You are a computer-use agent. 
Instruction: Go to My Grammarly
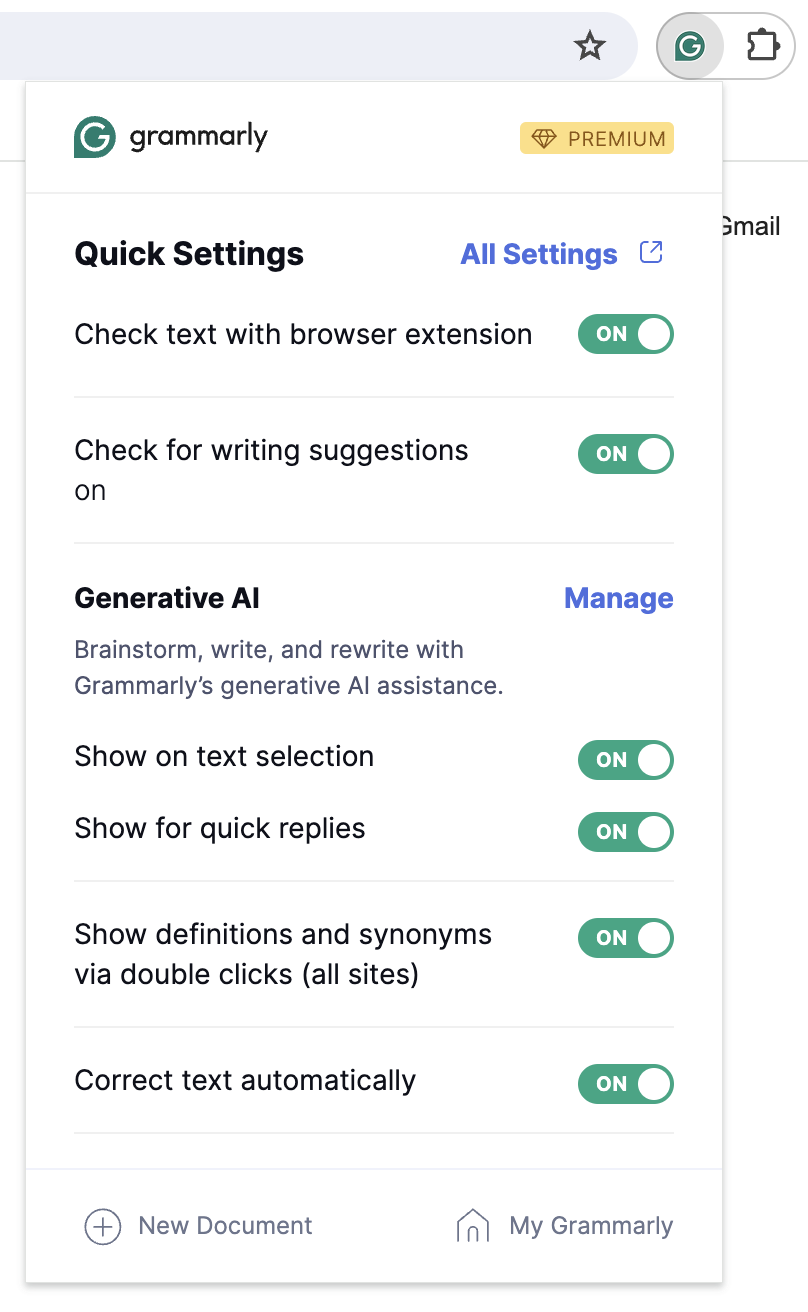tap(591, 1226)
